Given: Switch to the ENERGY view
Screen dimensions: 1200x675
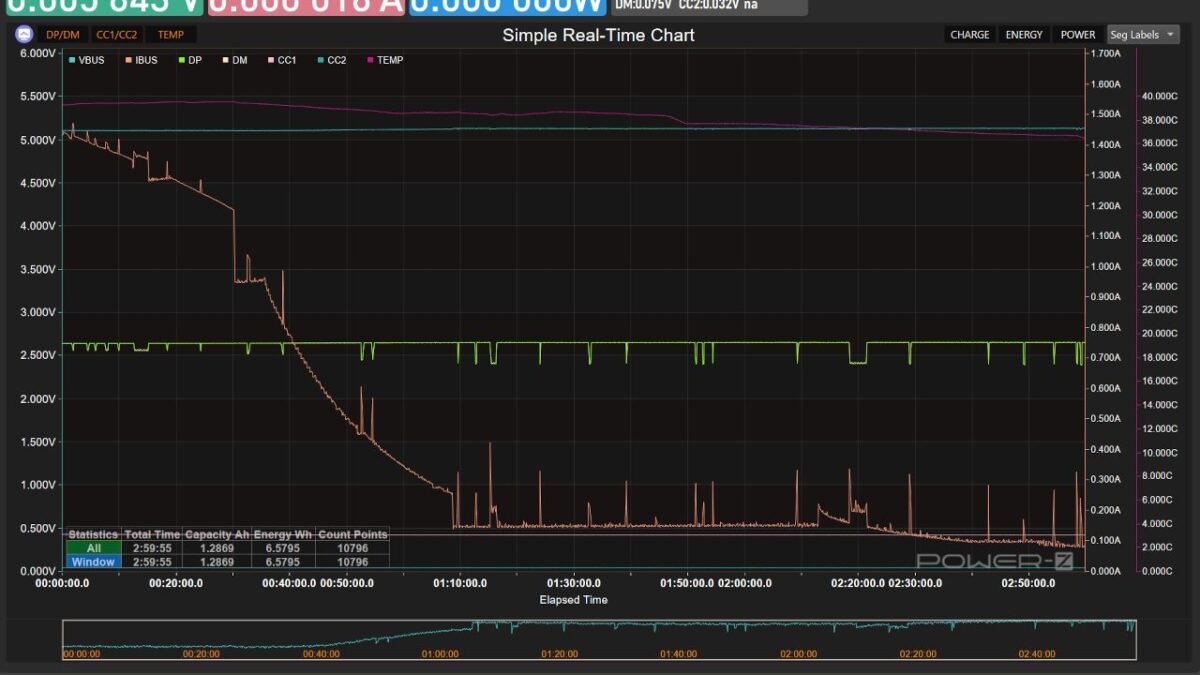Looking at the screenshot, I should pos(1024,35).
